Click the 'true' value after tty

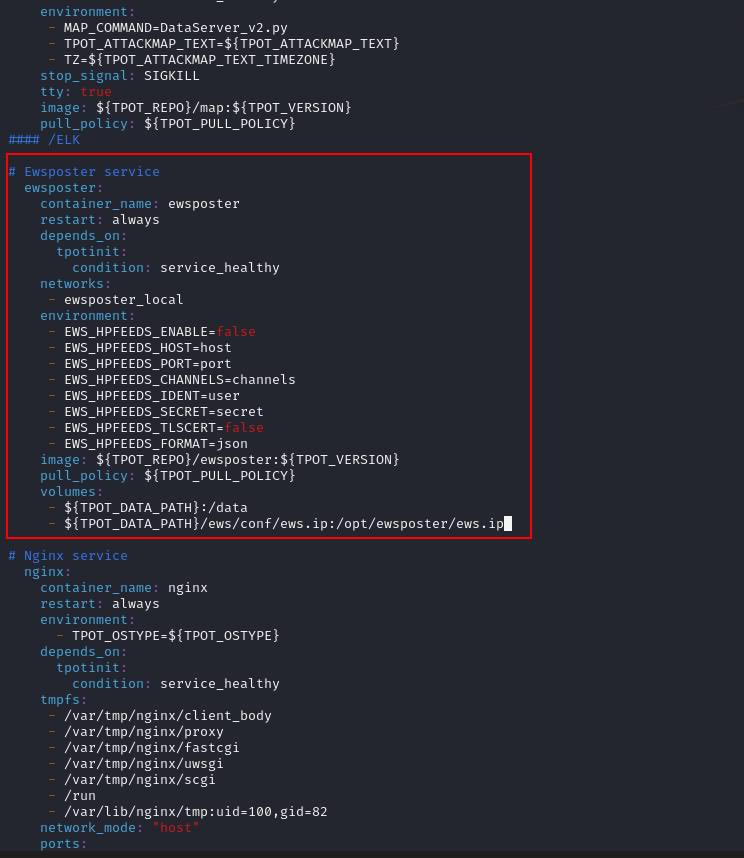(x=96, y=92)
